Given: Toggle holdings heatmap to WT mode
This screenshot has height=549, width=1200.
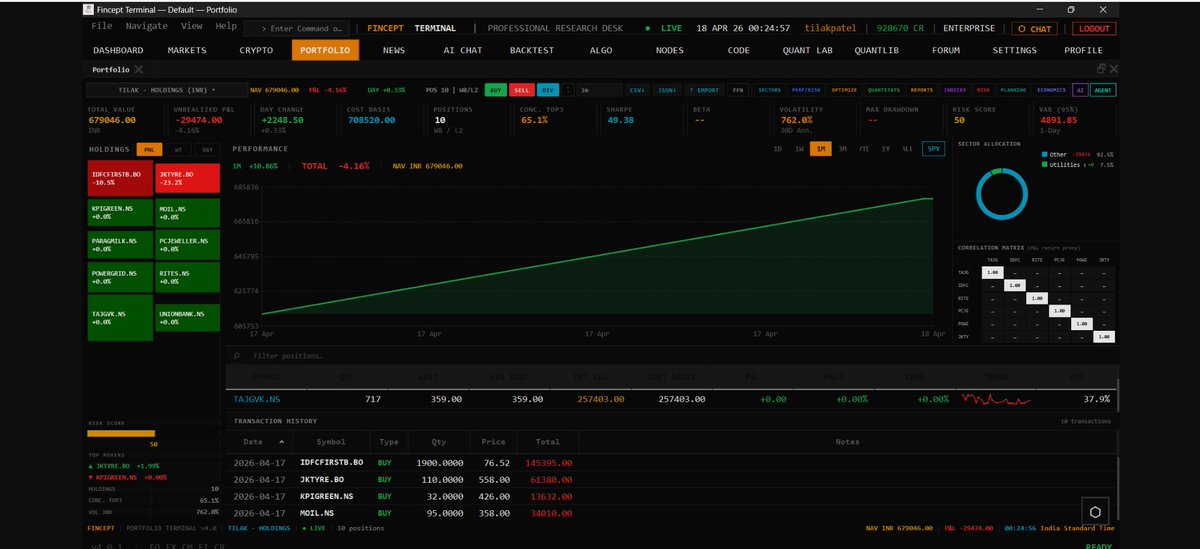Looking at the screenshot, I should (178, 149).
